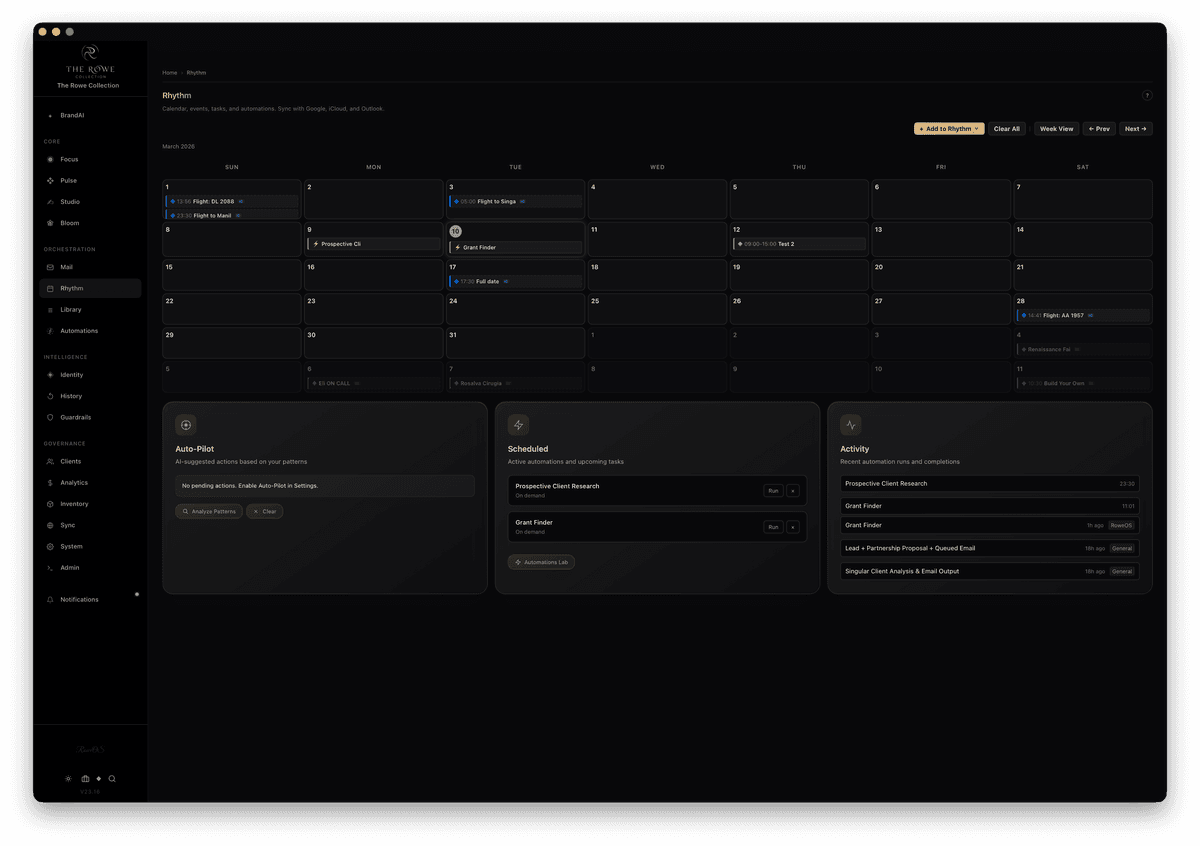Click the help question mark icon
This screenshot has height=846, width=1200.
[1147, 96]
